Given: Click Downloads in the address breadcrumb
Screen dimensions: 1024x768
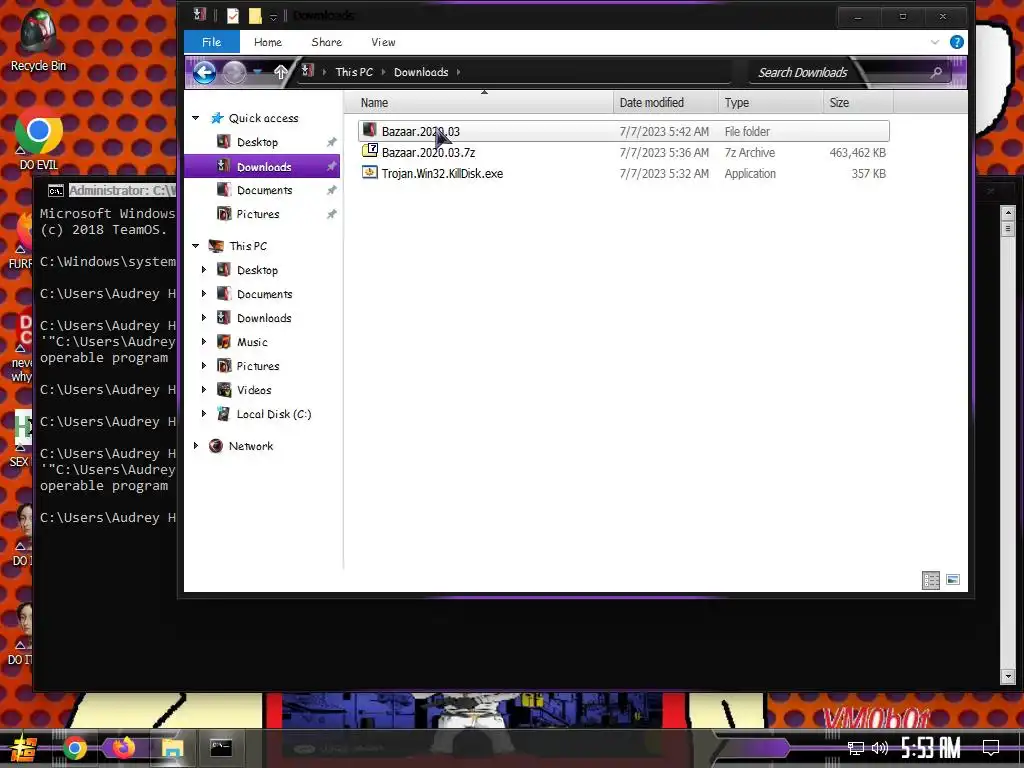Looking at the screenshot, I should [421, 72].
